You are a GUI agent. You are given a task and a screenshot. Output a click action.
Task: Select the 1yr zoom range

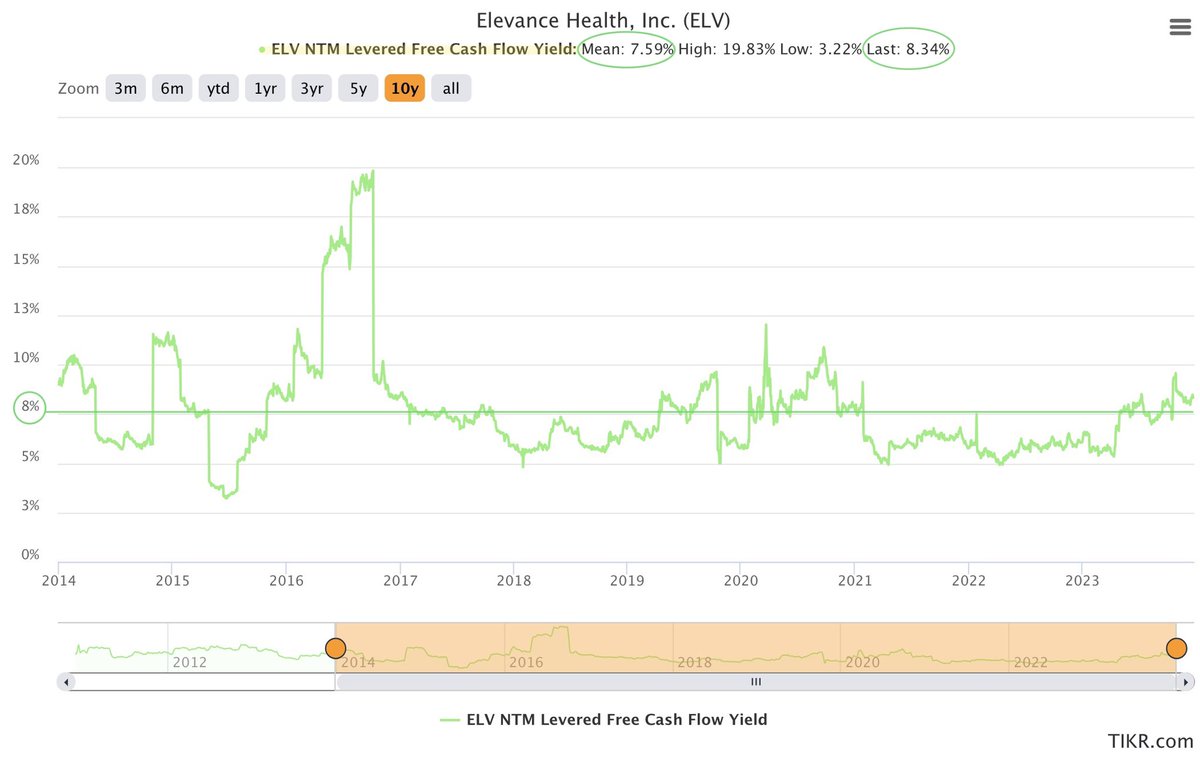(x=265, y=88)
